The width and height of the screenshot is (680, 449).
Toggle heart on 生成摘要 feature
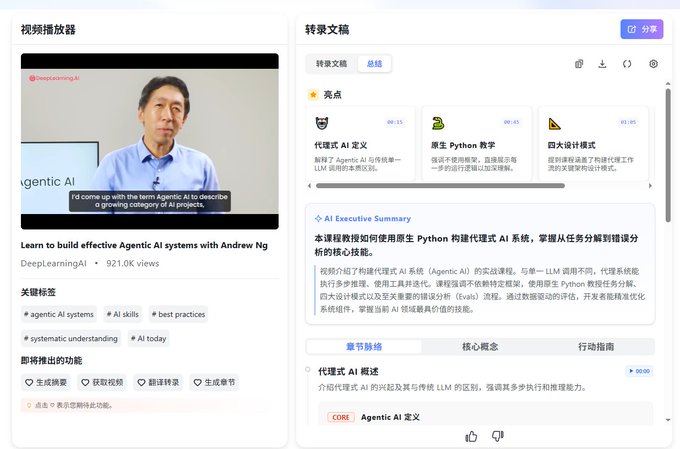(29, 383)
